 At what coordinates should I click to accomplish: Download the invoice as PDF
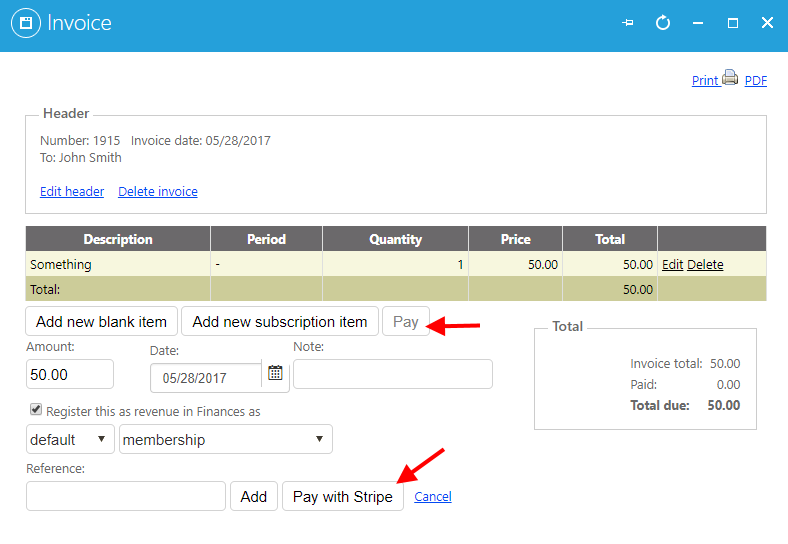[755, 80]
